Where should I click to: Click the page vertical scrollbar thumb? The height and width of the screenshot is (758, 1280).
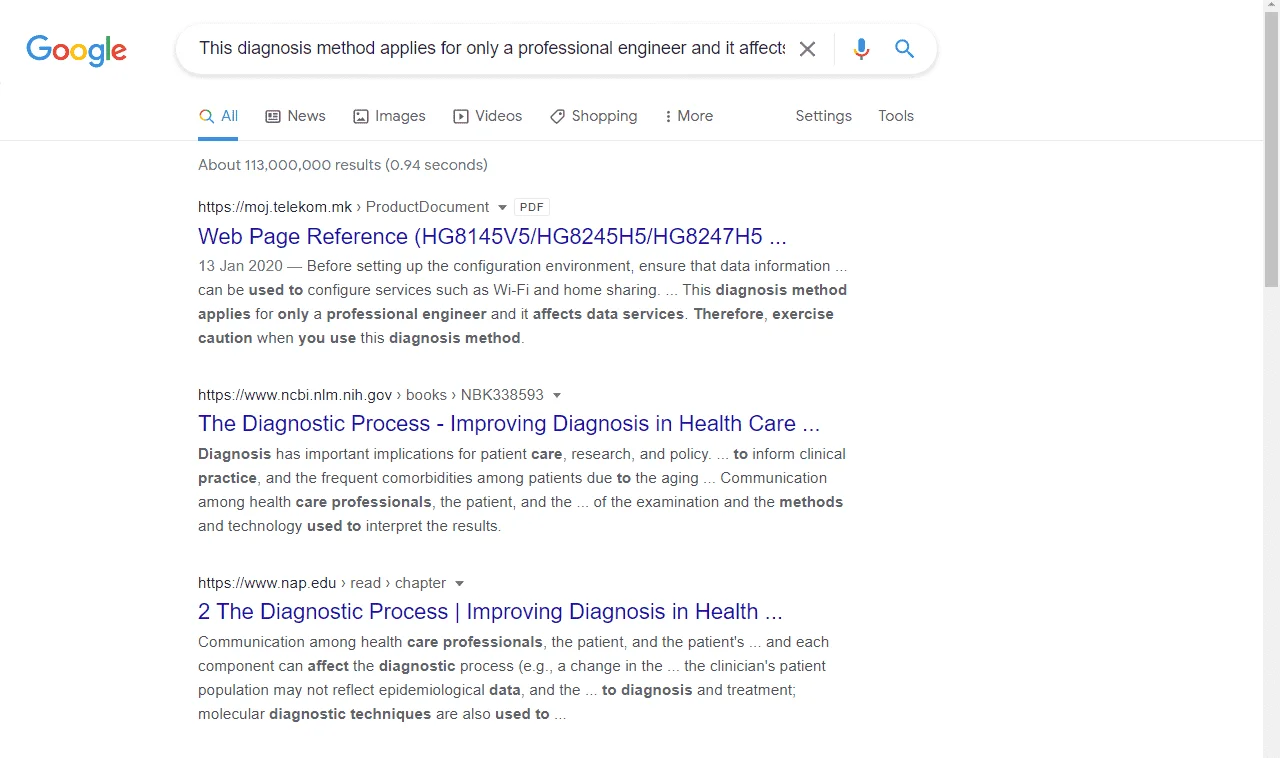1271,150
